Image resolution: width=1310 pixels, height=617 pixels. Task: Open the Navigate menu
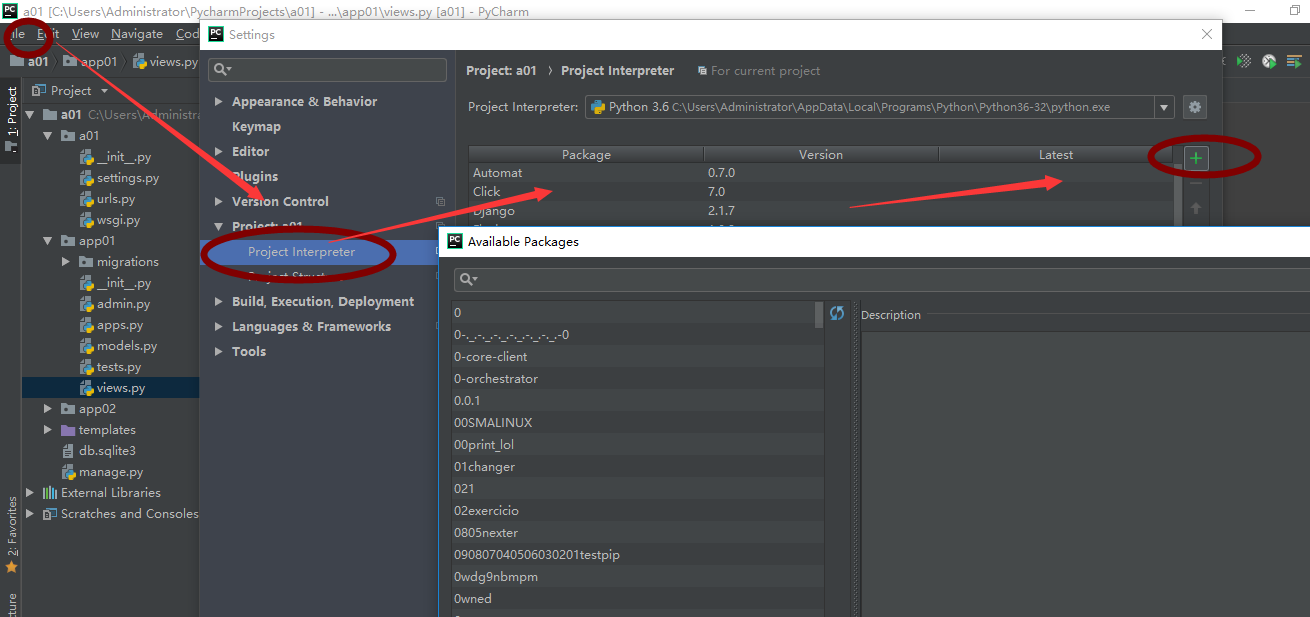click(x=137, y=34)
